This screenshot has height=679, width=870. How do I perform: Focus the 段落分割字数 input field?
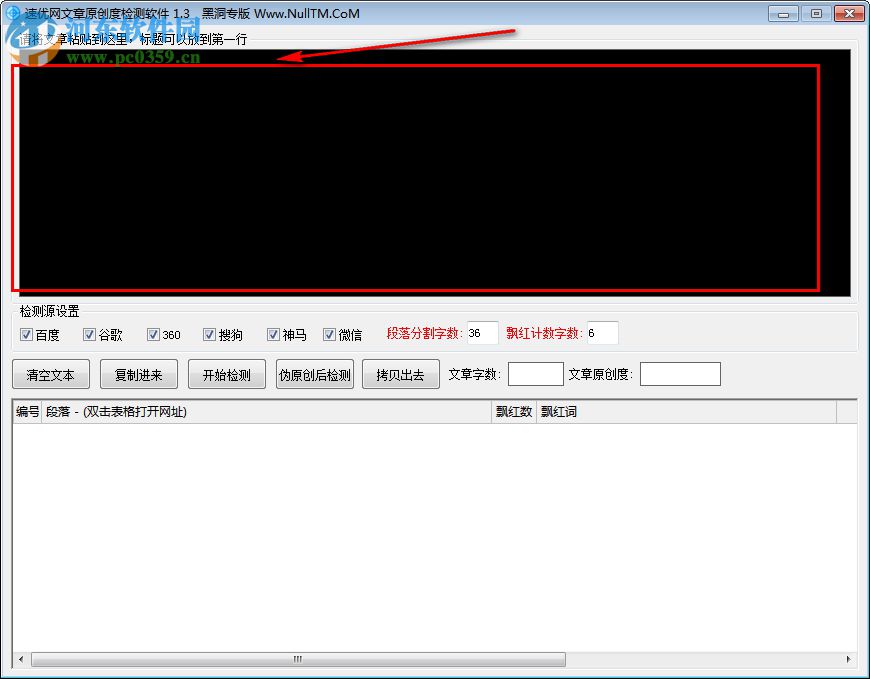482,333
